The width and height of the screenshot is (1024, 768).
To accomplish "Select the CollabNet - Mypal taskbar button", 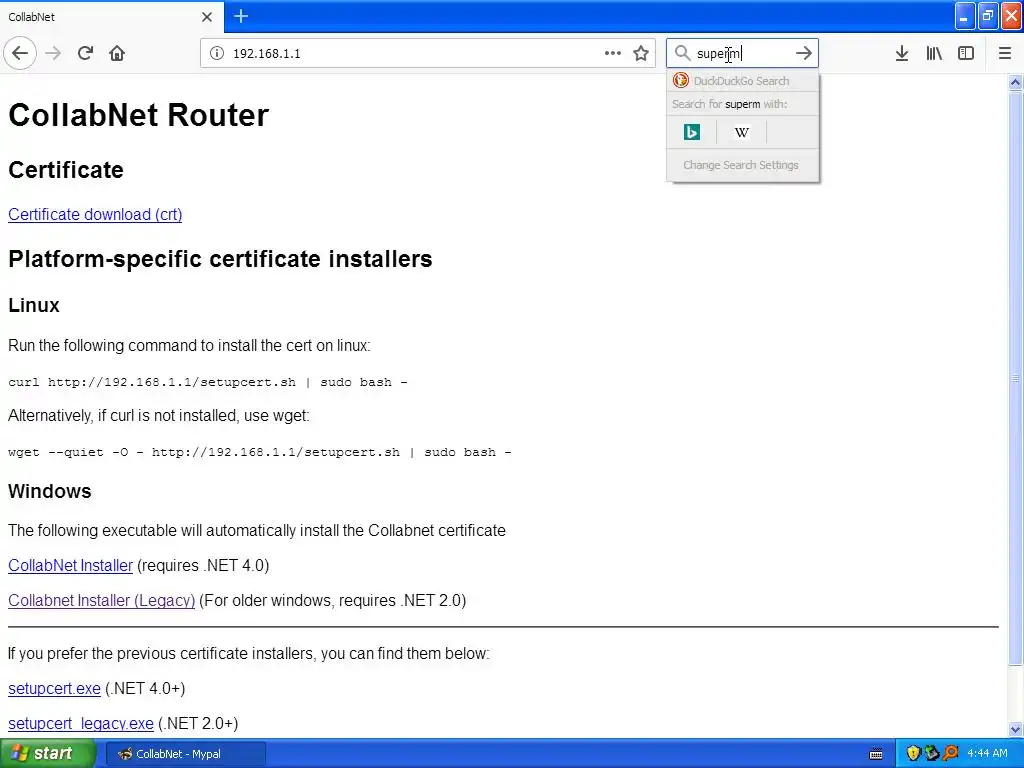I will click(185, 754).
